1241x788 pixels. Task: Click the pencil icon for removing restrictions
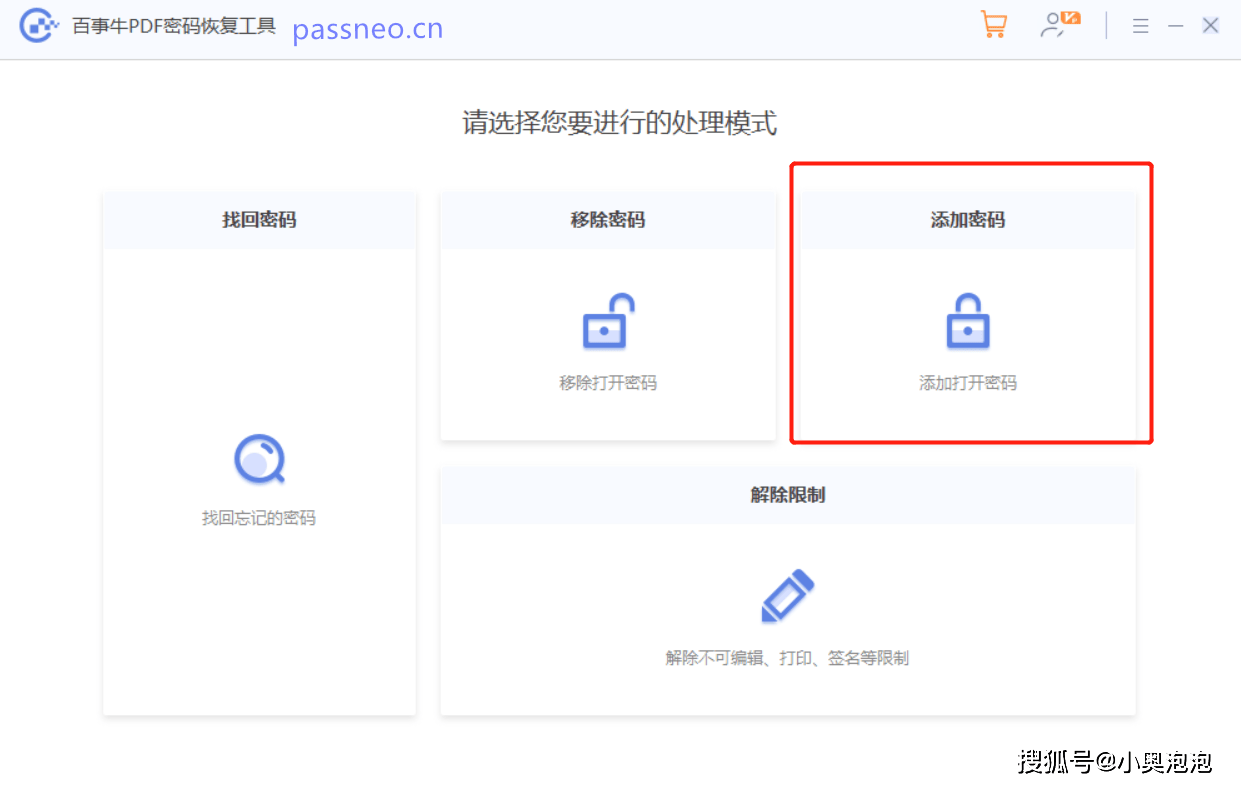(788, 596)
